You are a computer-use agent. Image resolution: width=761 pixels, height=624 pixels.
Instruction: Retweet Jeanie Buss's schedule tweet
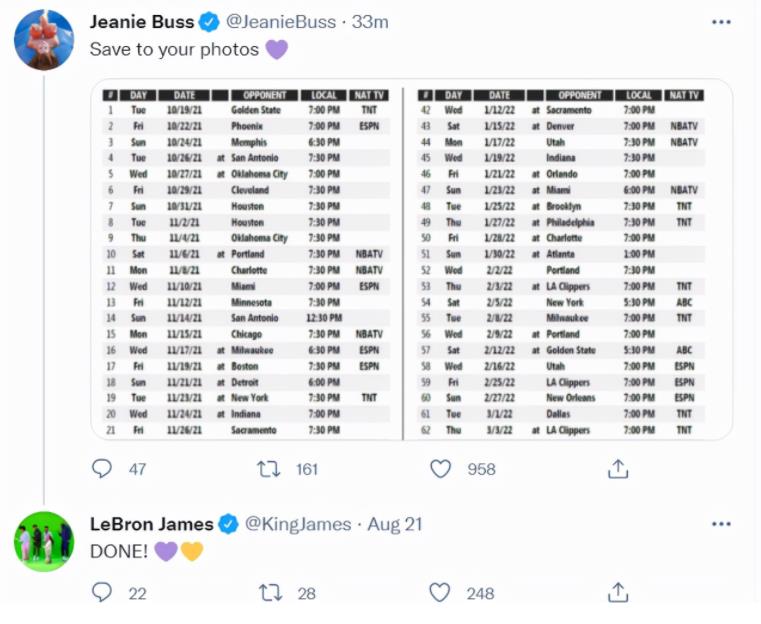coord(269,468)
